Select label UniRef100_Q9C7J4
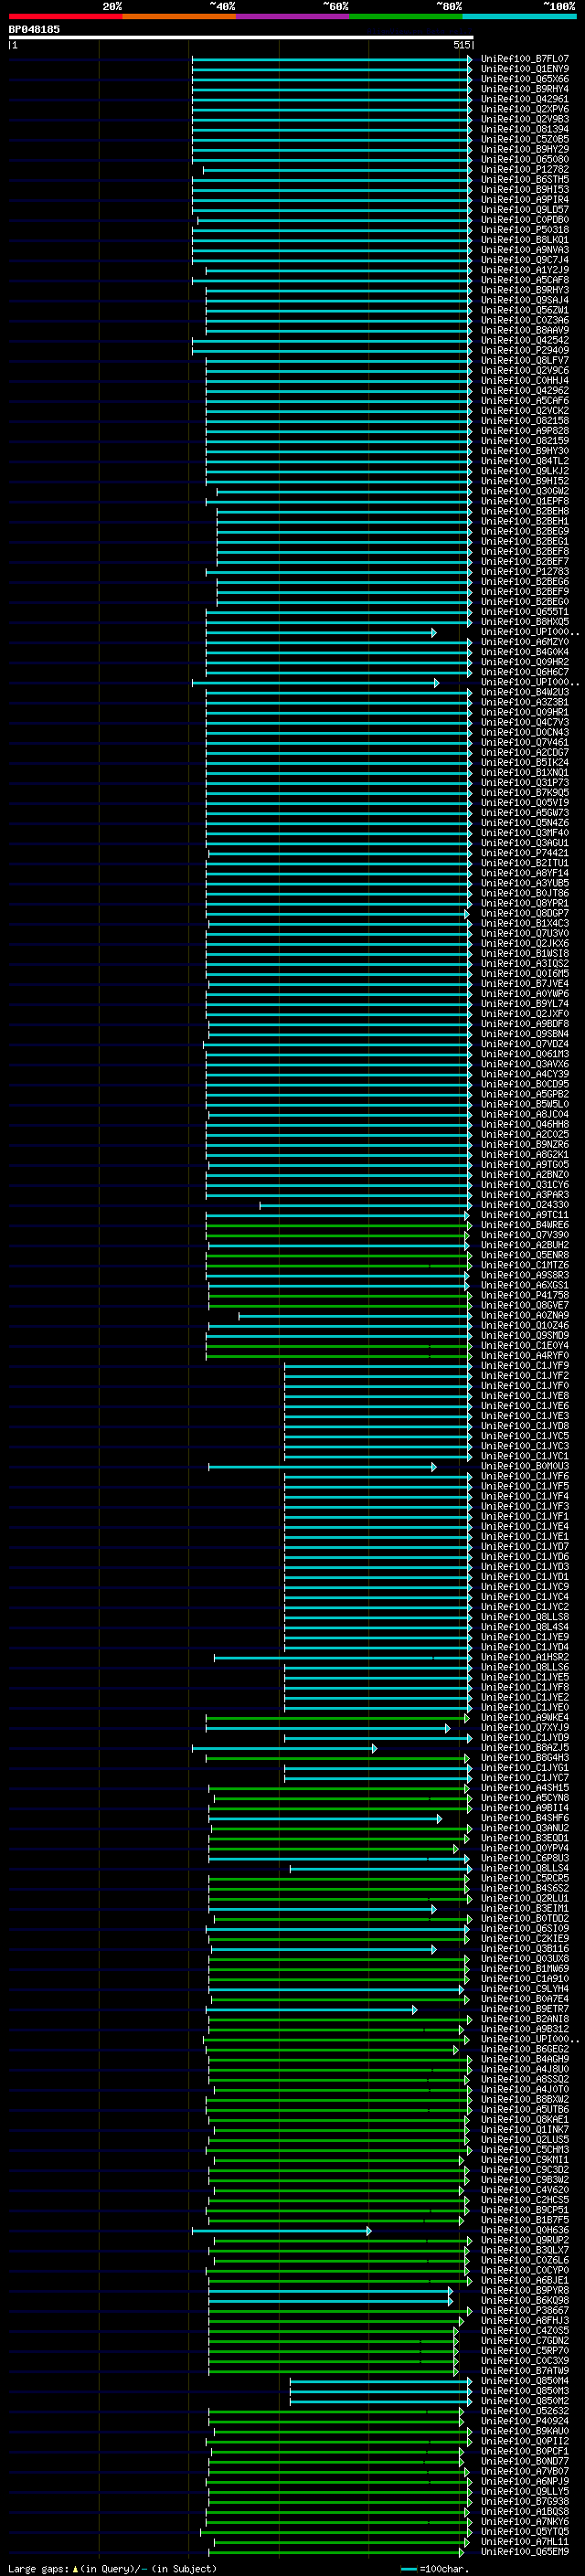 point(525,260)
